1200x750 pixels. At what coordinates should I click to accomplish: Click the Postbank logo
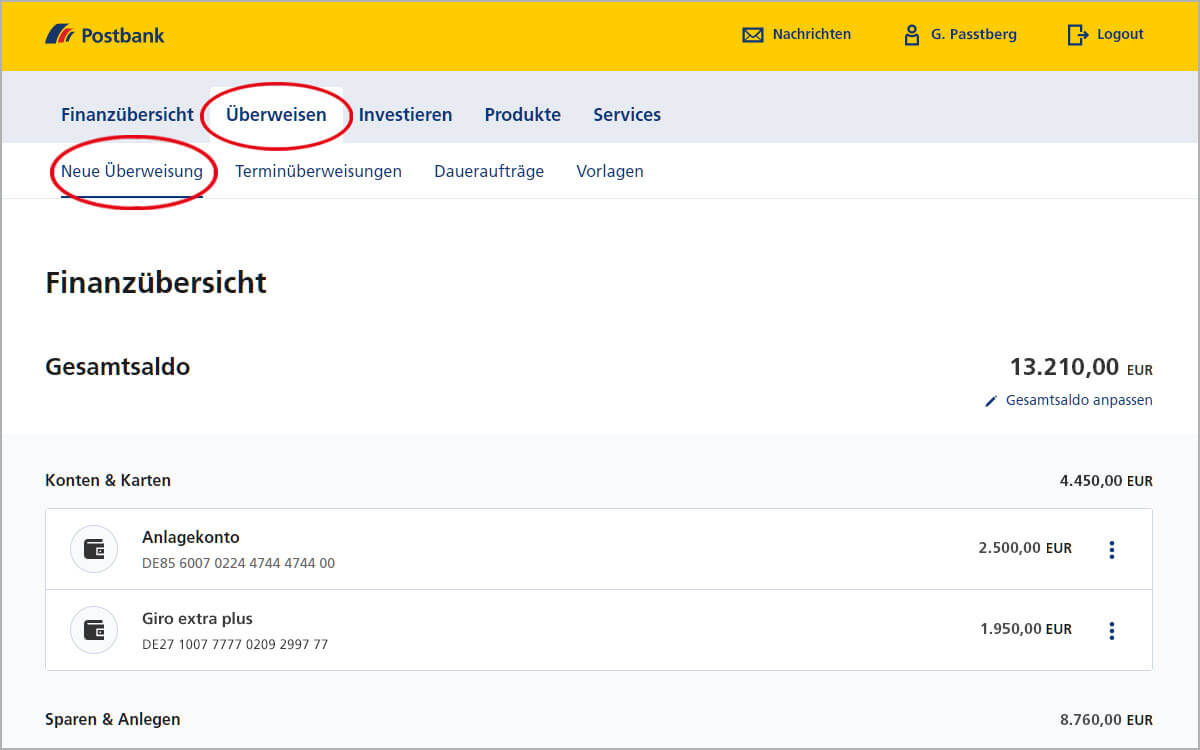[x=104, y=35]
